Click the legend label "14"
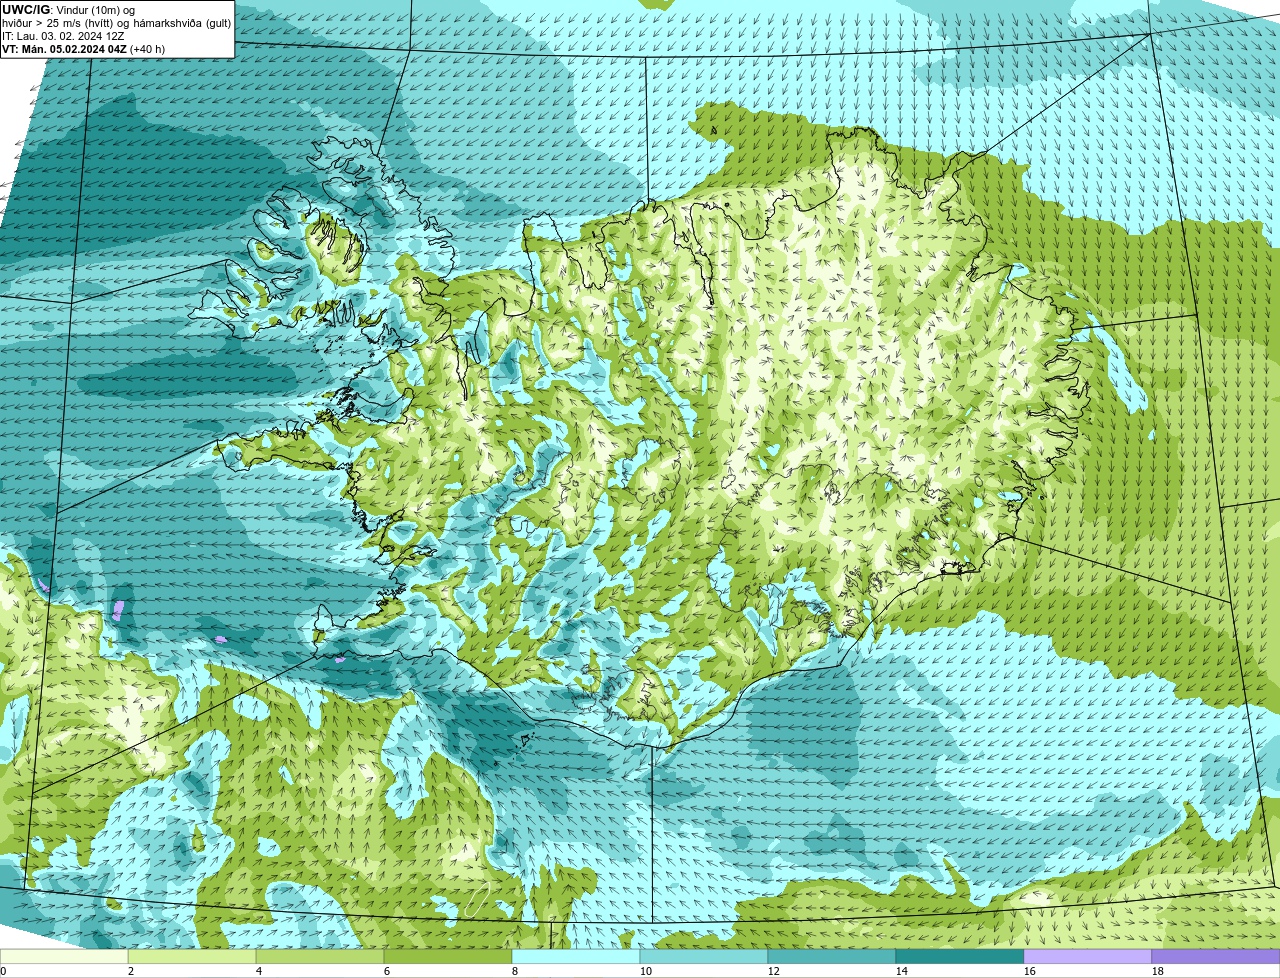The image size is (1280, 978). (902, 971)
